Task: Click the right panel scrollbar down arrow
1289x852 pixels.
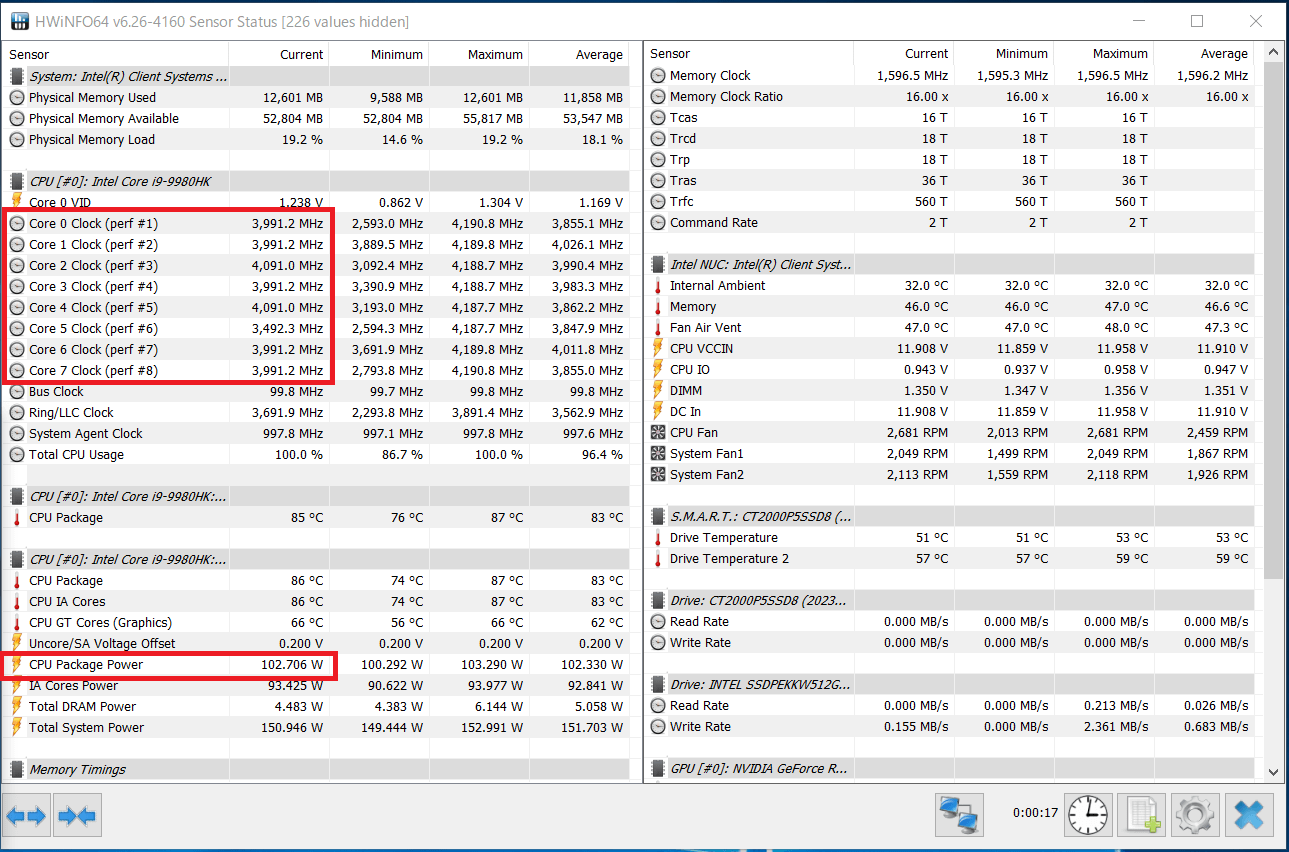Action: pyautogui.click(x=1273, y=772)
